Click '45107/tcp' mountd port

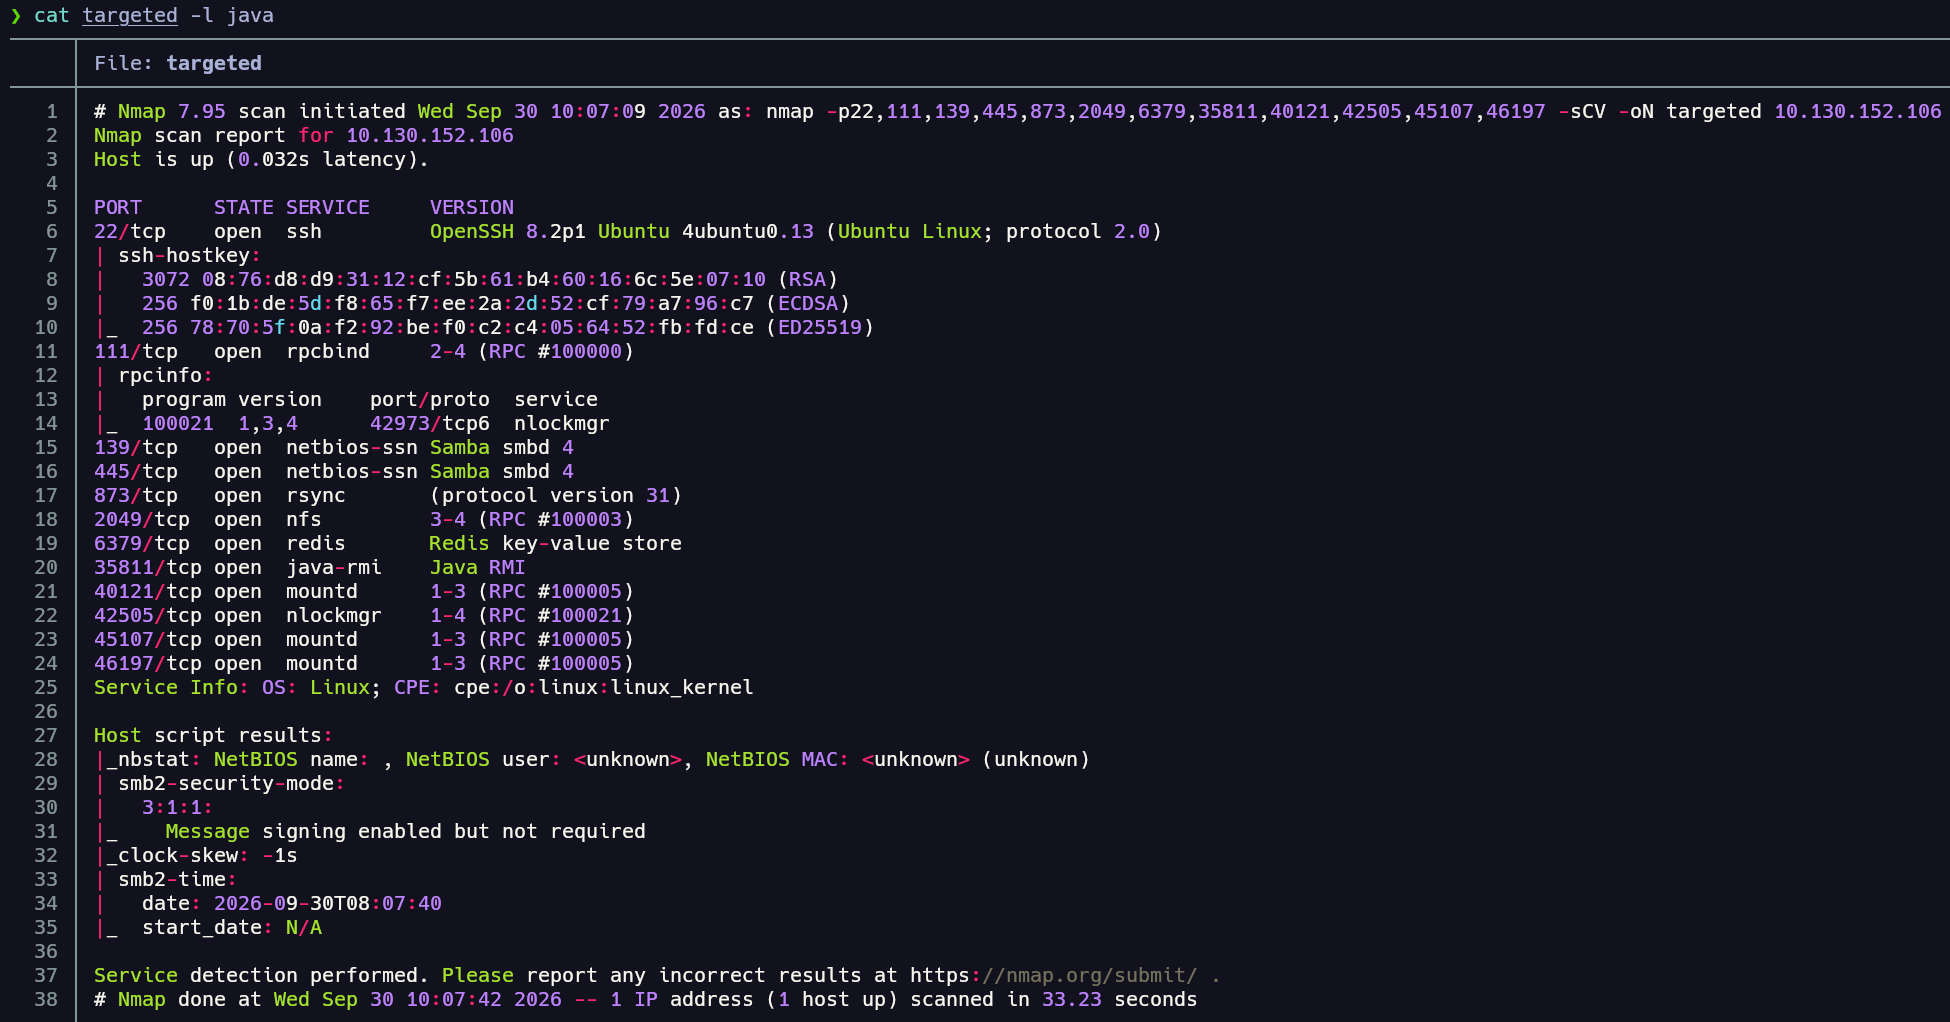tap(148, 639)
